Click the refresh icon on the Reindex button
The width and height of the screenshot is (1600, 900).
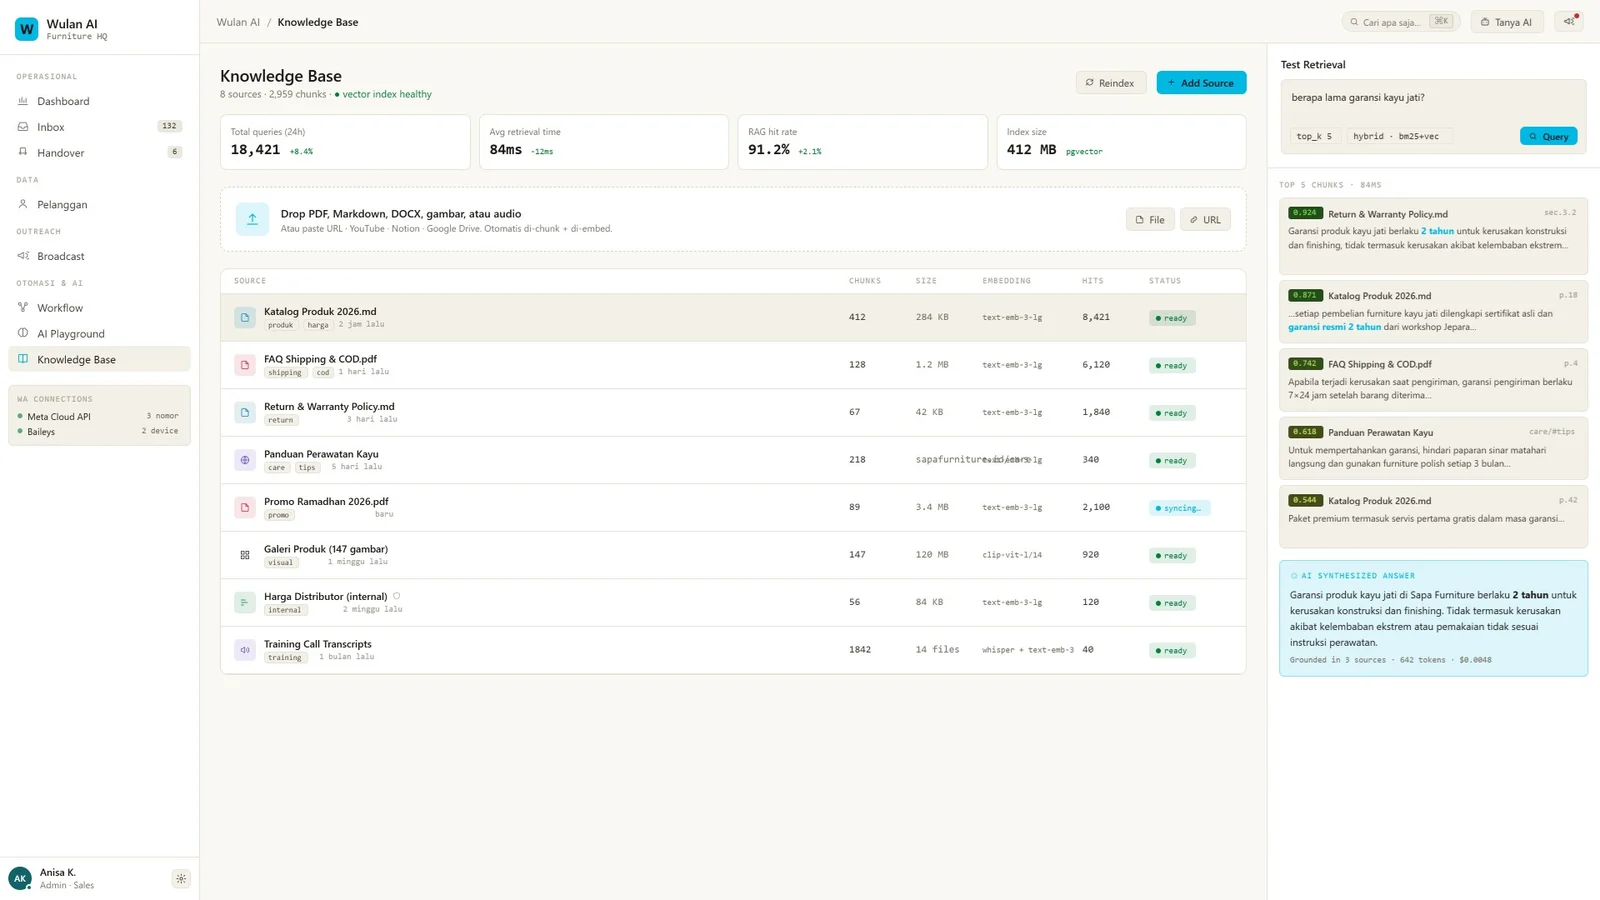1089,82
